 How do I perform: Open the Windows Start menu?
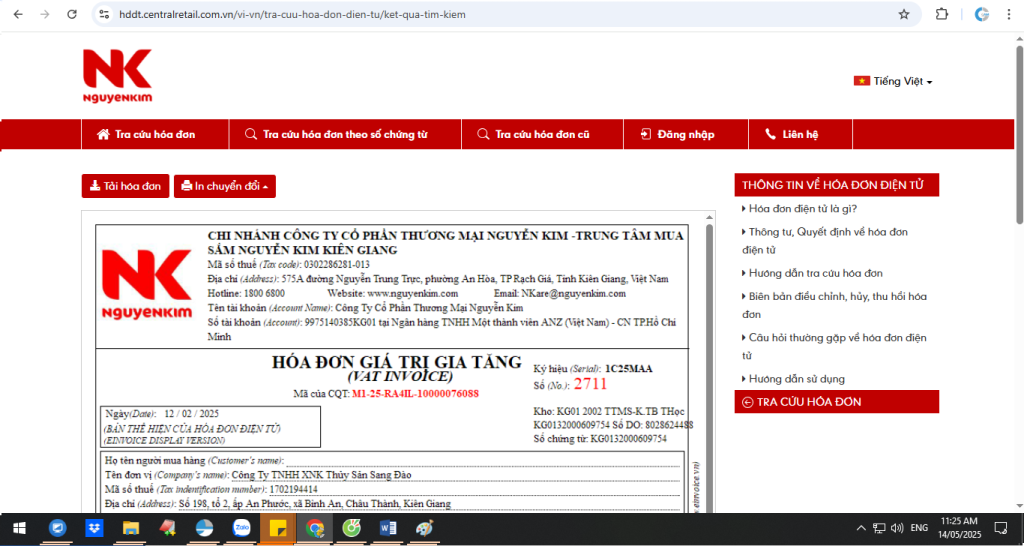coord(18,528)
